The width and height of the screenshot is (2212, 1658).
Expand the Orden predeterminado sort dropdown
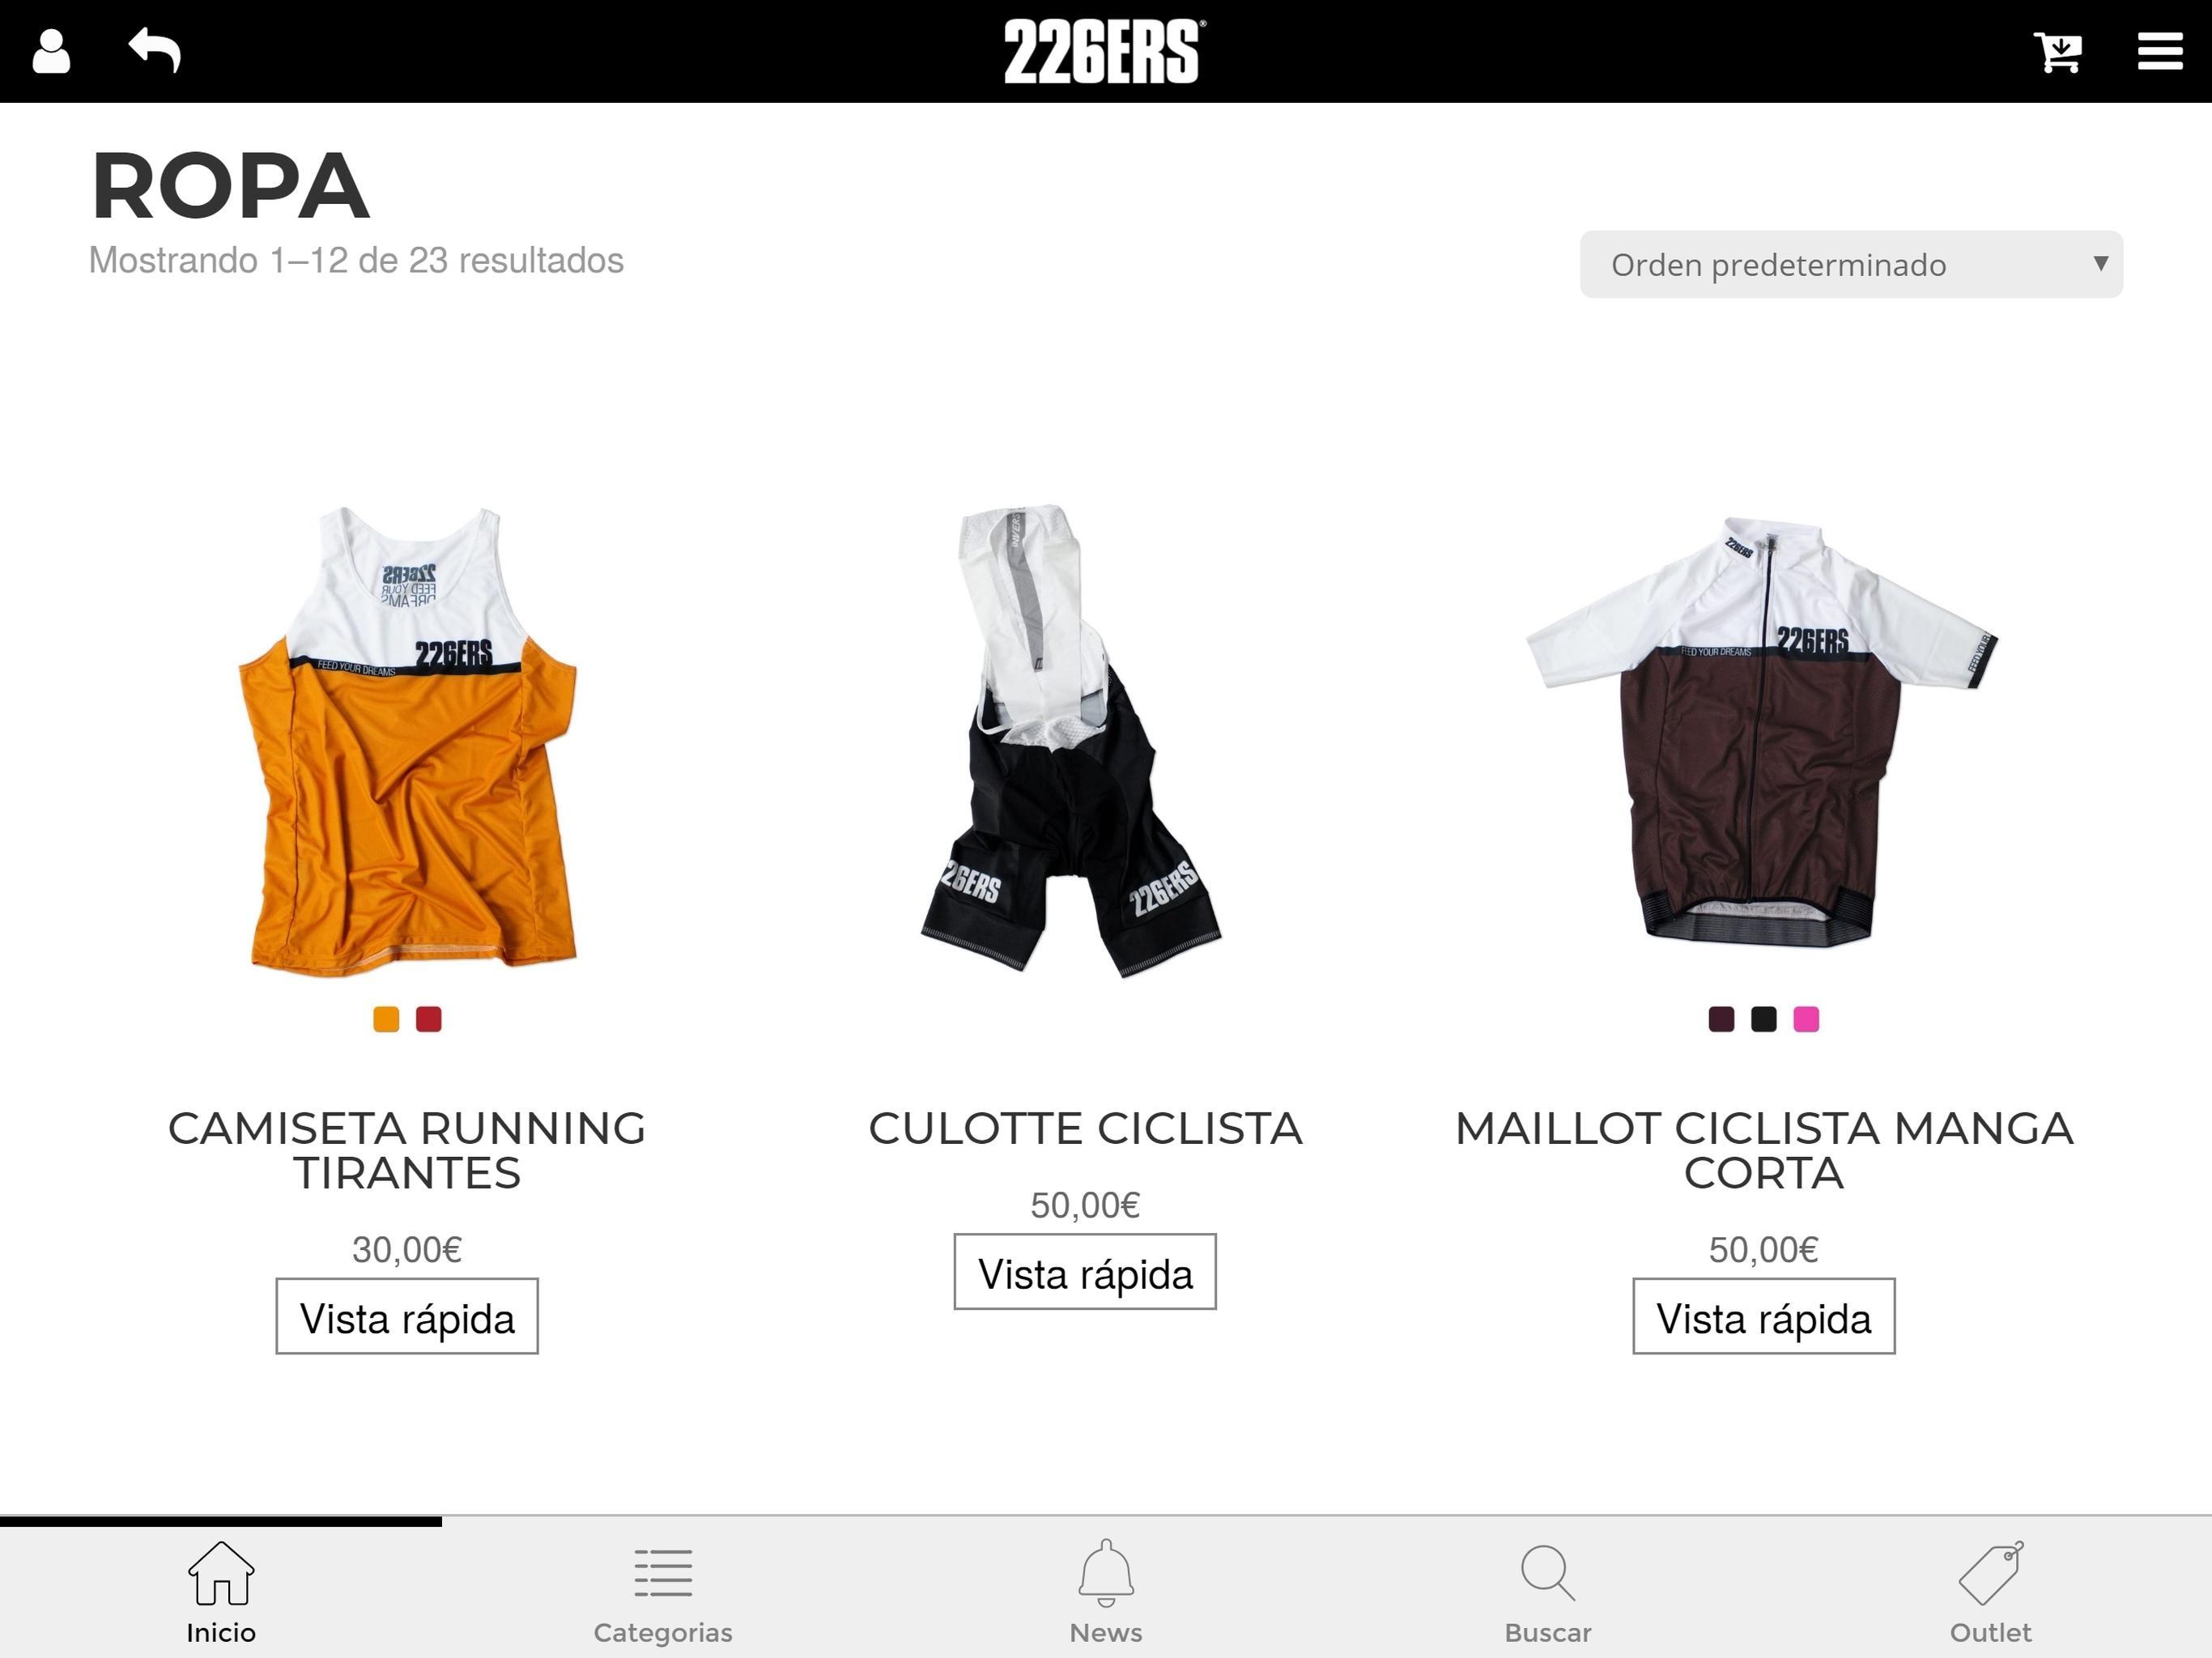(x=1851, y=264)
